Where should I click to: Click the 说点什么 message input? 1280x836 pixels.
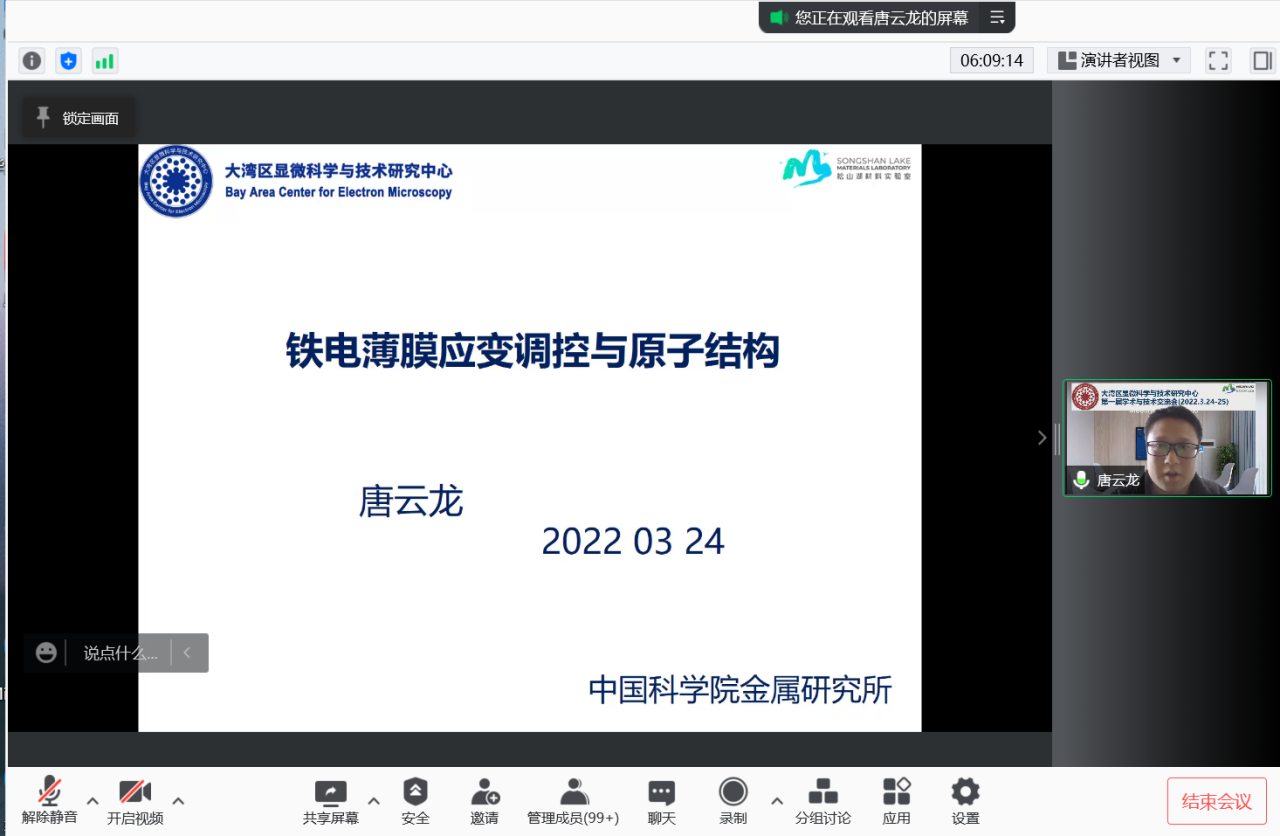120,653
